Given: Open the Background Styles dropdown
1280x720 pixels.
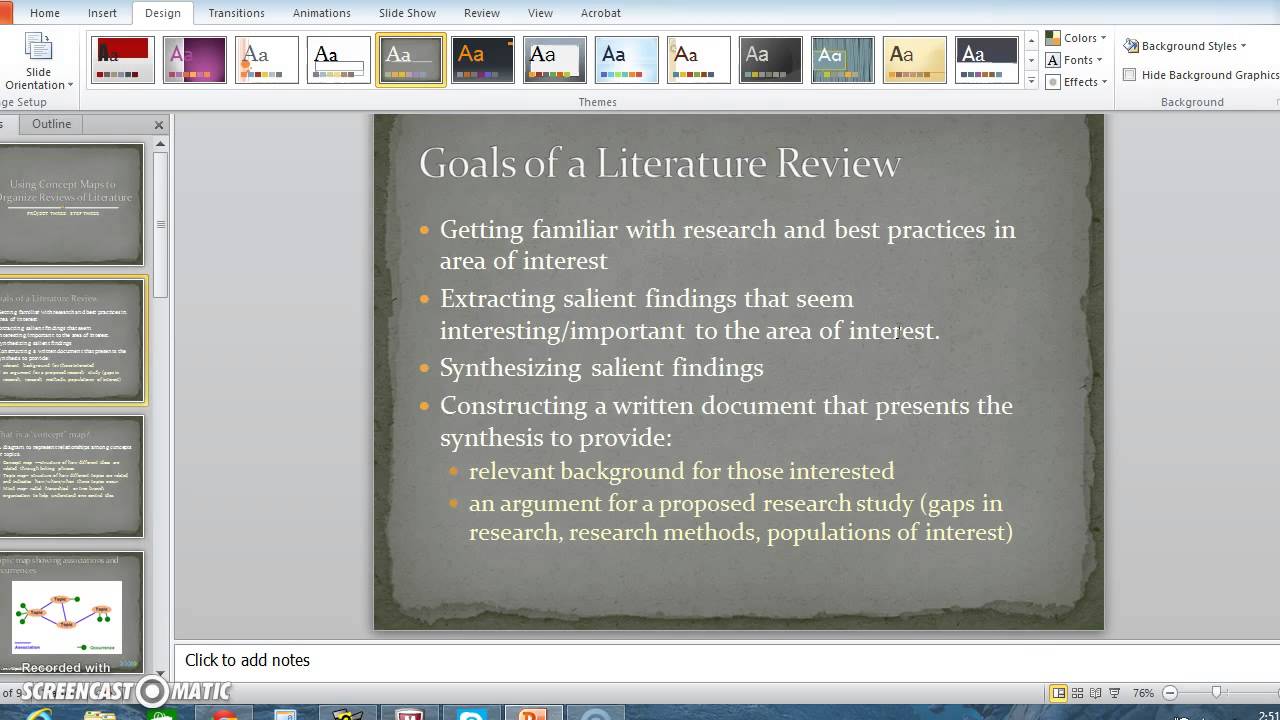Looking at the screenshot, I should coord(1186,46).
